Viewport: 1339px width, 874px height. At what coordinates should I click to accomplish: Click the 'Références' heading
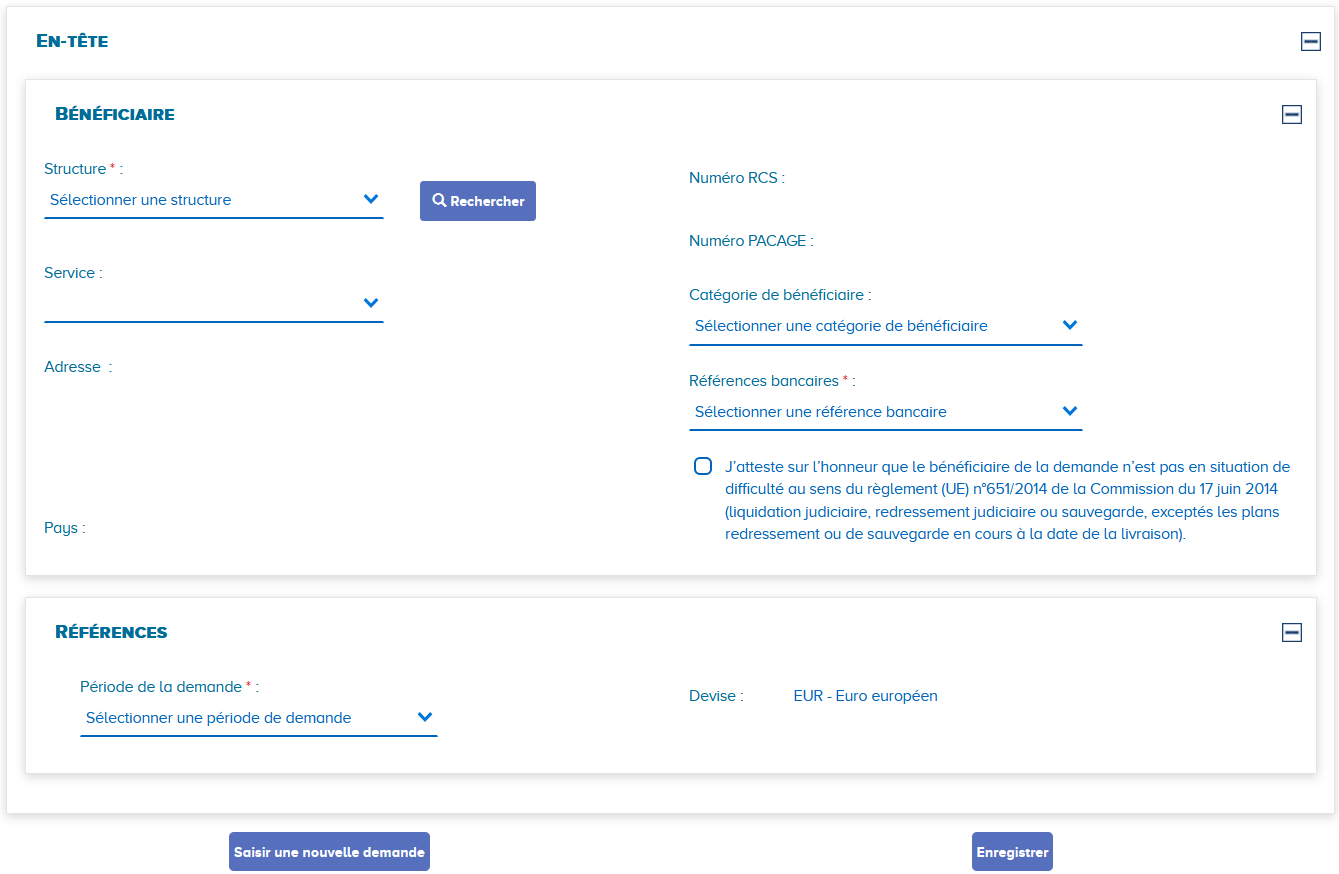click(x=111, y=632)
